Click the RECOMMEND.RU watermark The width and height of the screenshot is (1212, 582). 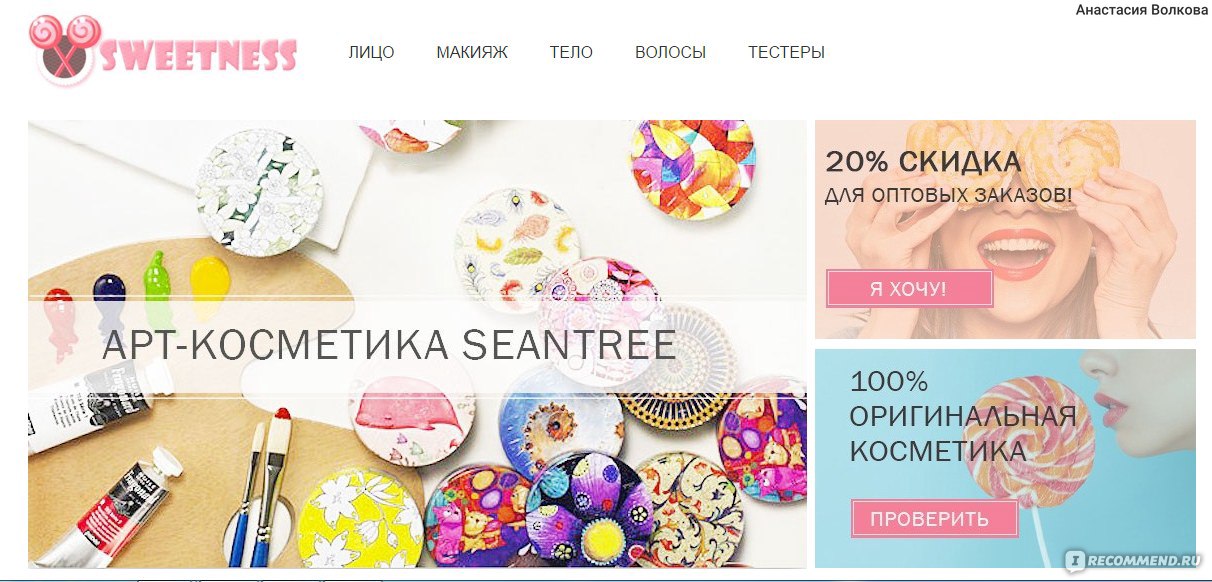pos(1135,560)
